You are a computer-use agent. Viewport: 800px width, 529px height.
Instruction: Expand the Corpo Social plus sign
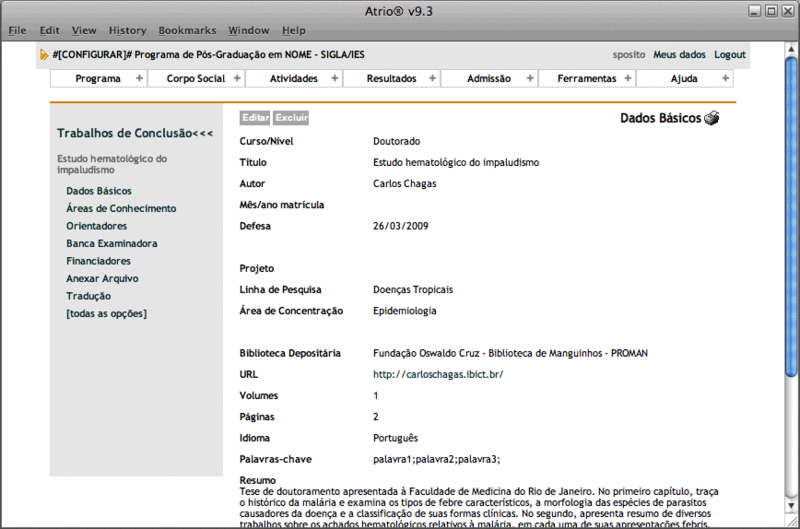237,78
